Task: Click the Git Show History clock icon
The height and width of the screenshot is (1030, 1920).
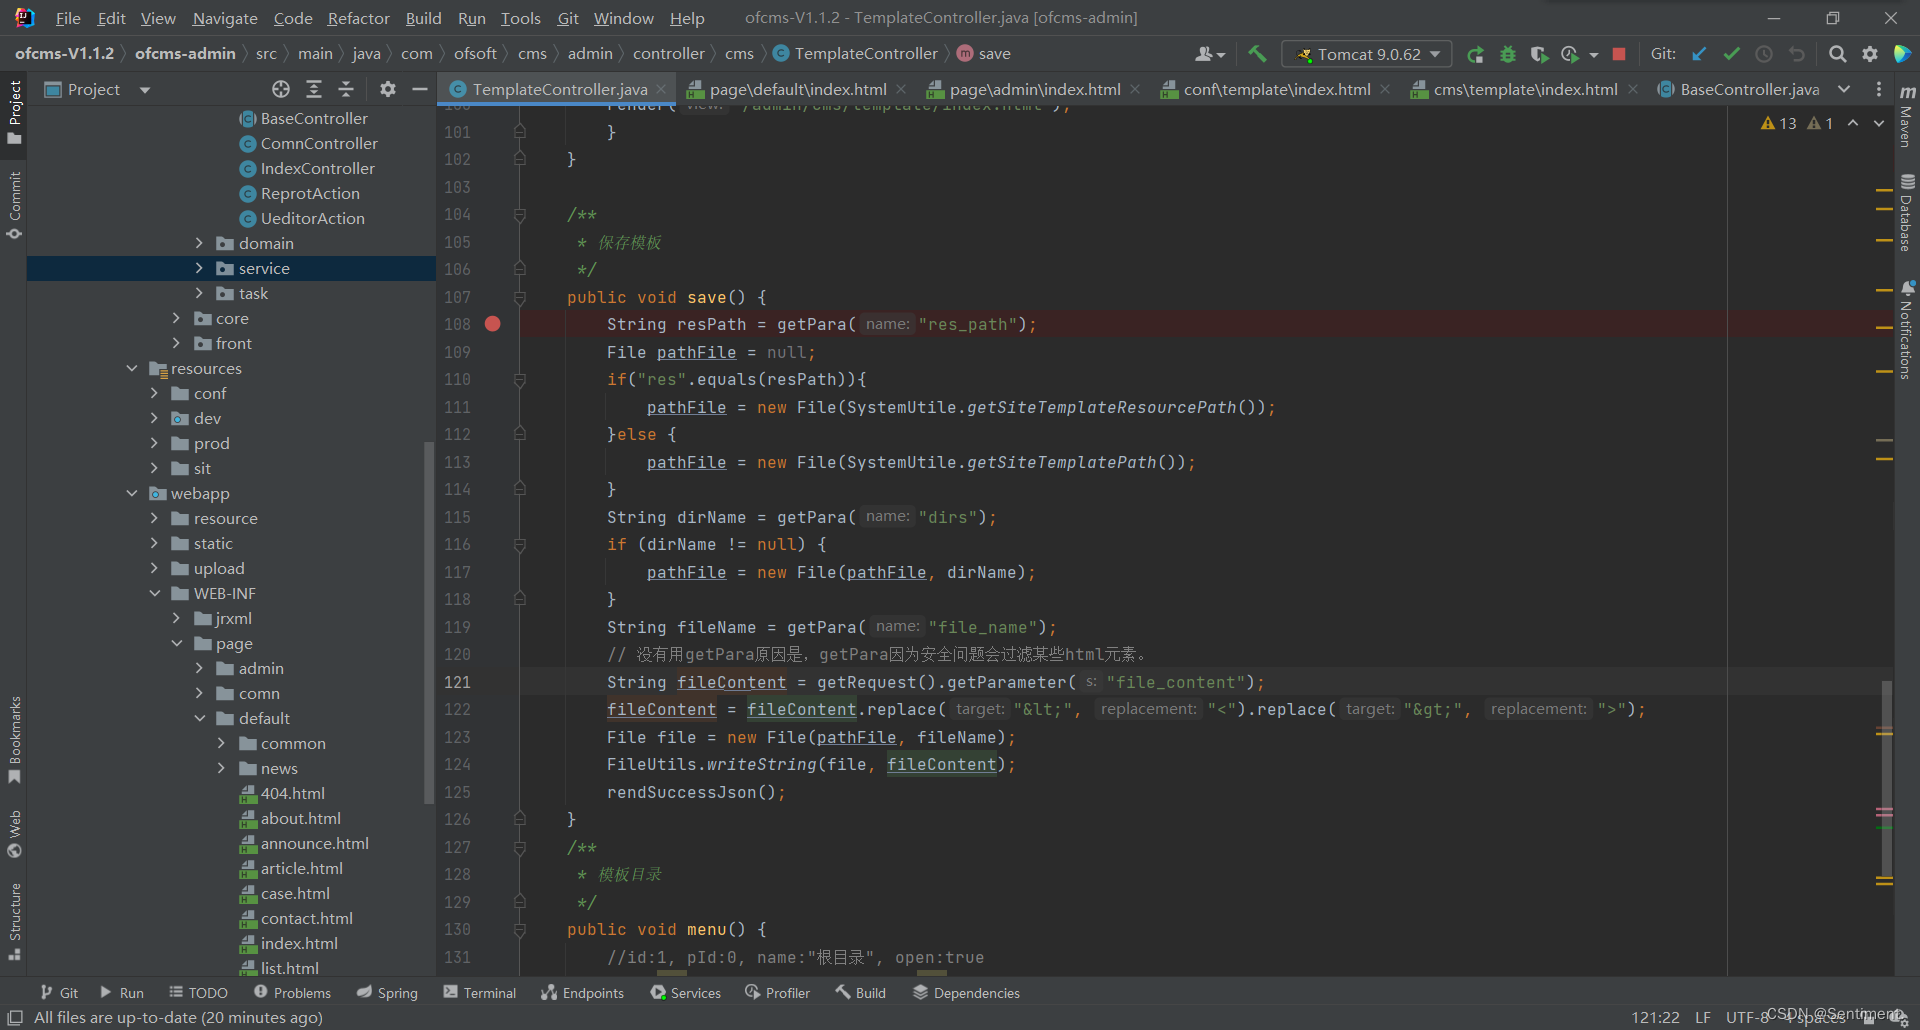Action: pos(1764,54)
